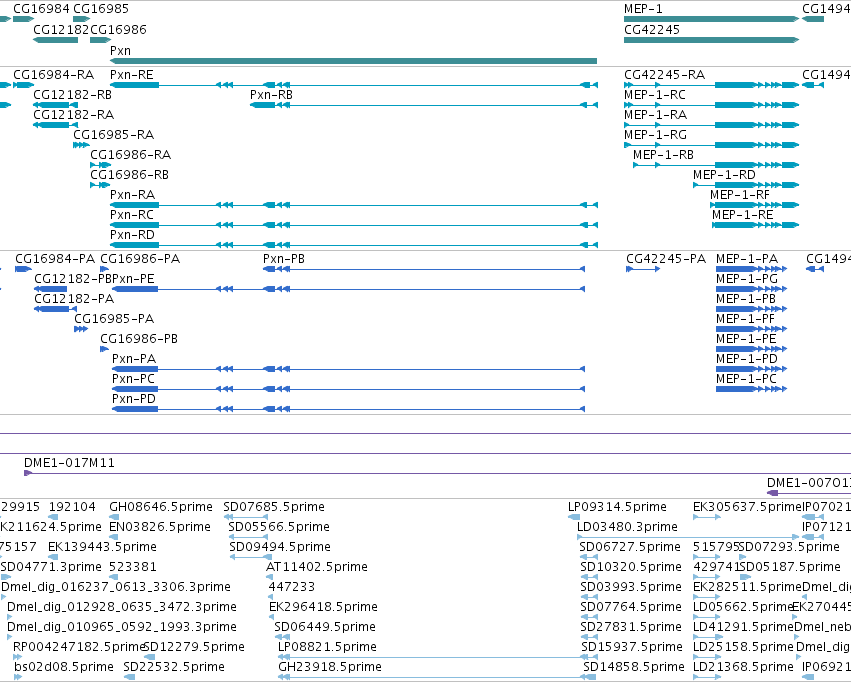
Task: Select the MEP-1-RD transcript
Action: (746, 185)
